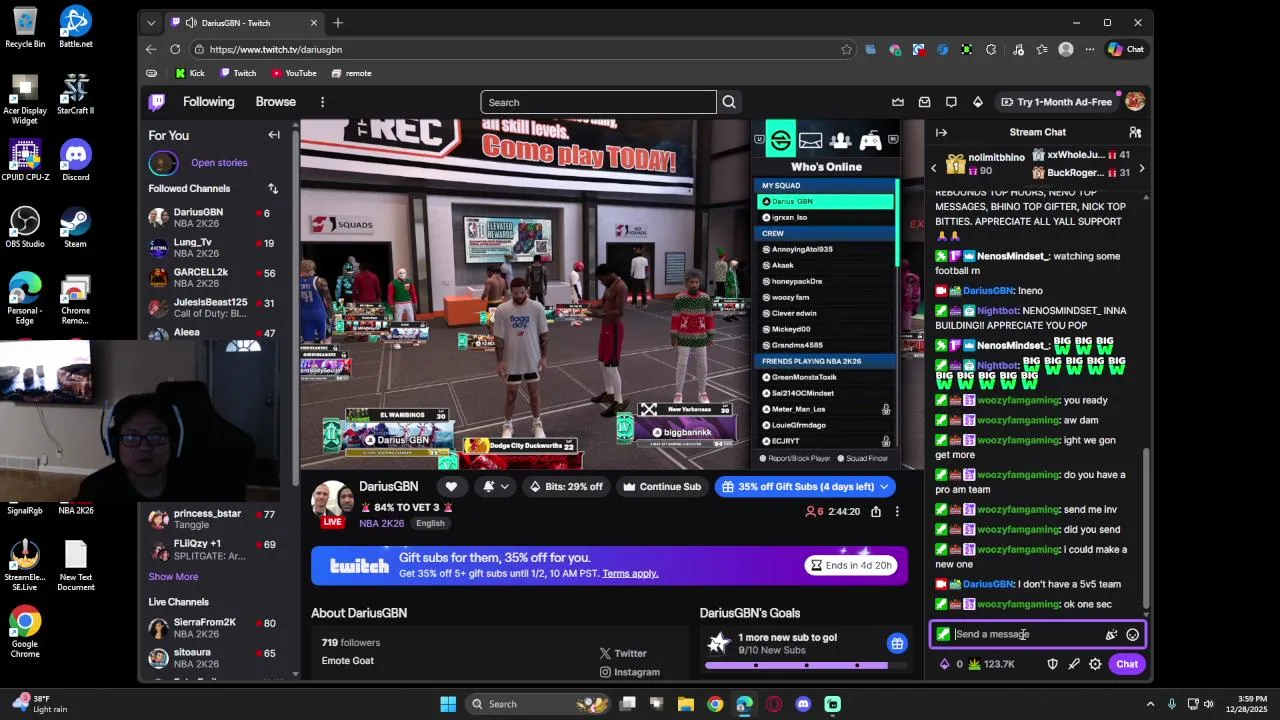
Task: Click the gift icon beside the sub goal
Action: tap(897, 643)
